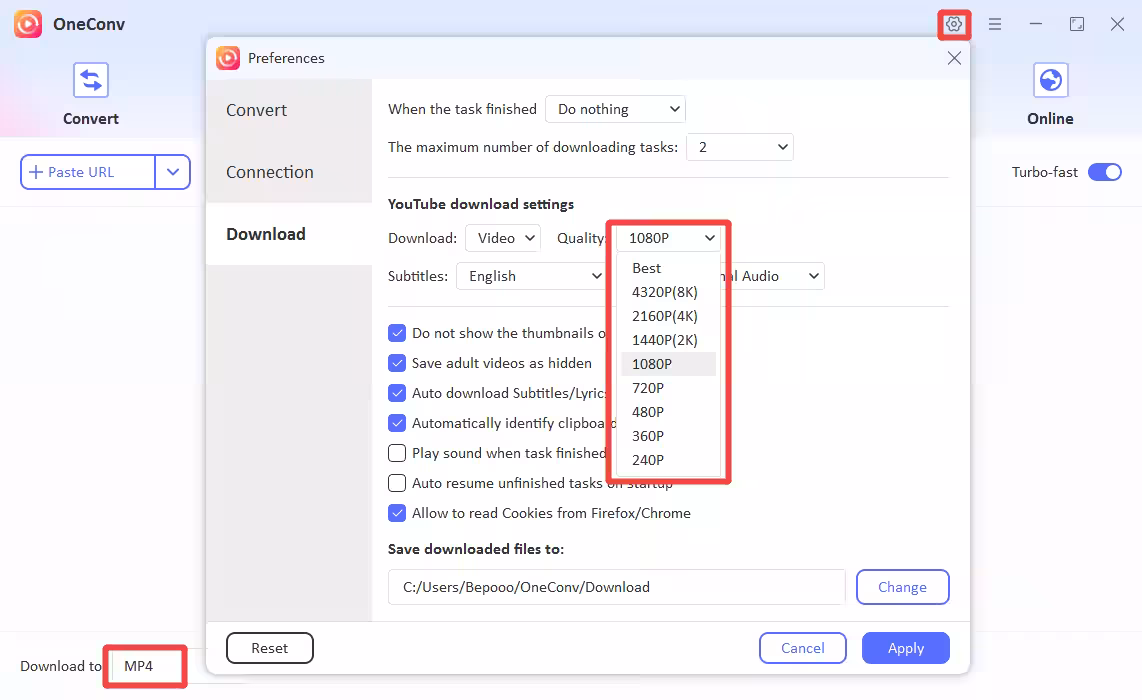Click the save path input field
Screen dimensions: 1142x700
click(616, 587)
